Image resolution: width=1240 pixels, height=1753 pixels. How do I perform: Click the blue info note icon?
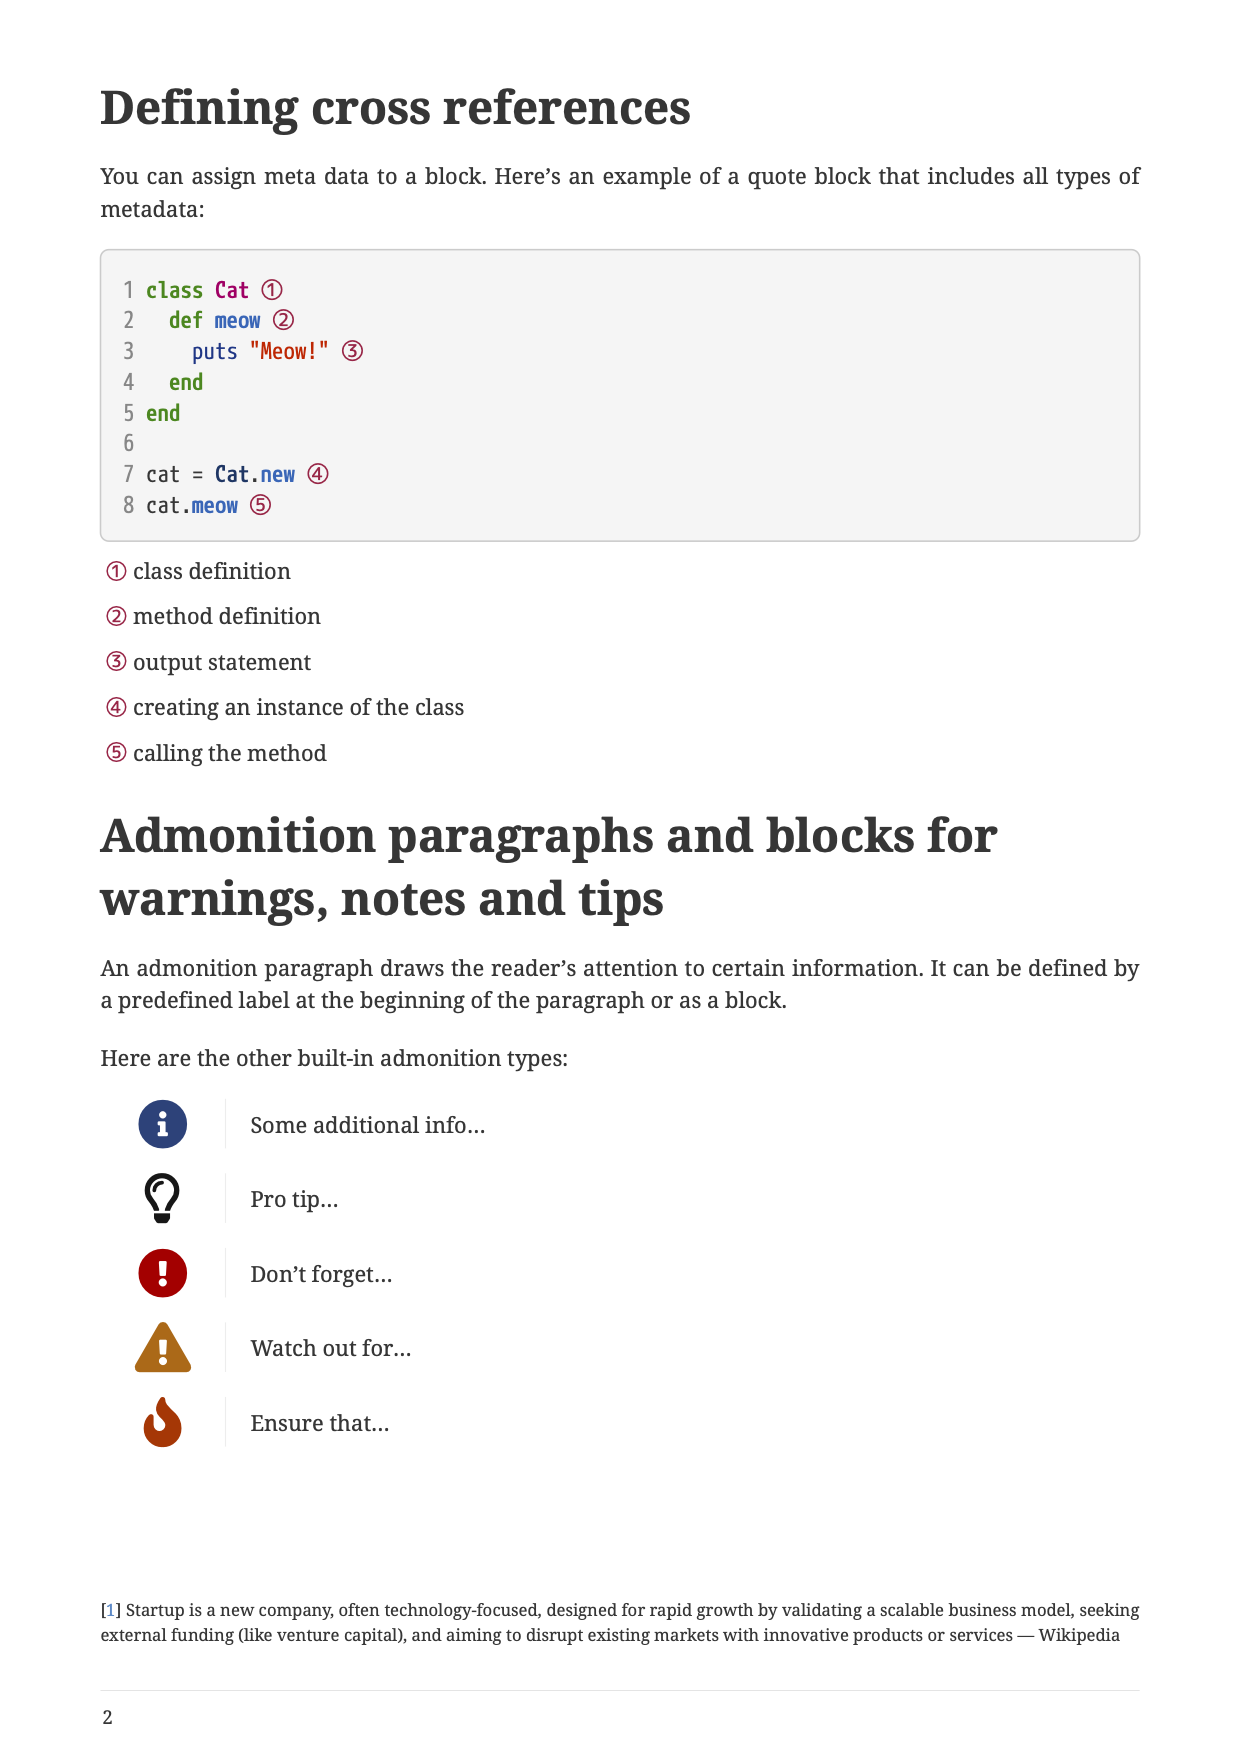pos(162,1124)
